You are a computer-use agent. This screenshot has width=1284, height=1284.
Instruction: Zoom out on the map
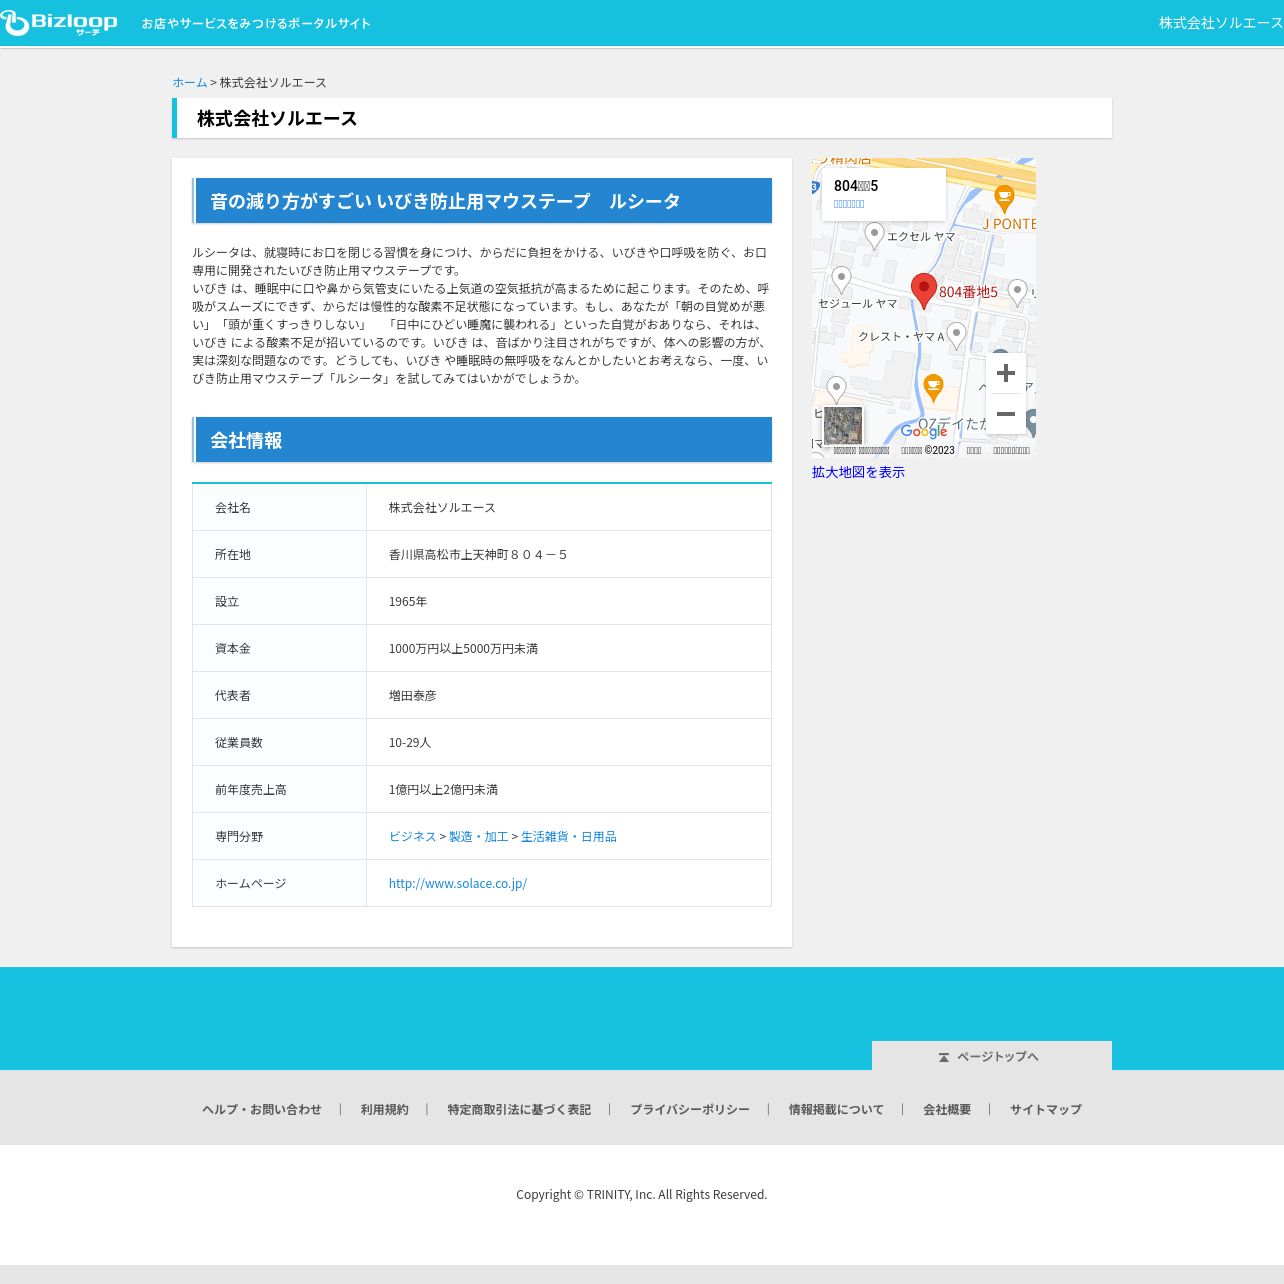click(1006, 414)
